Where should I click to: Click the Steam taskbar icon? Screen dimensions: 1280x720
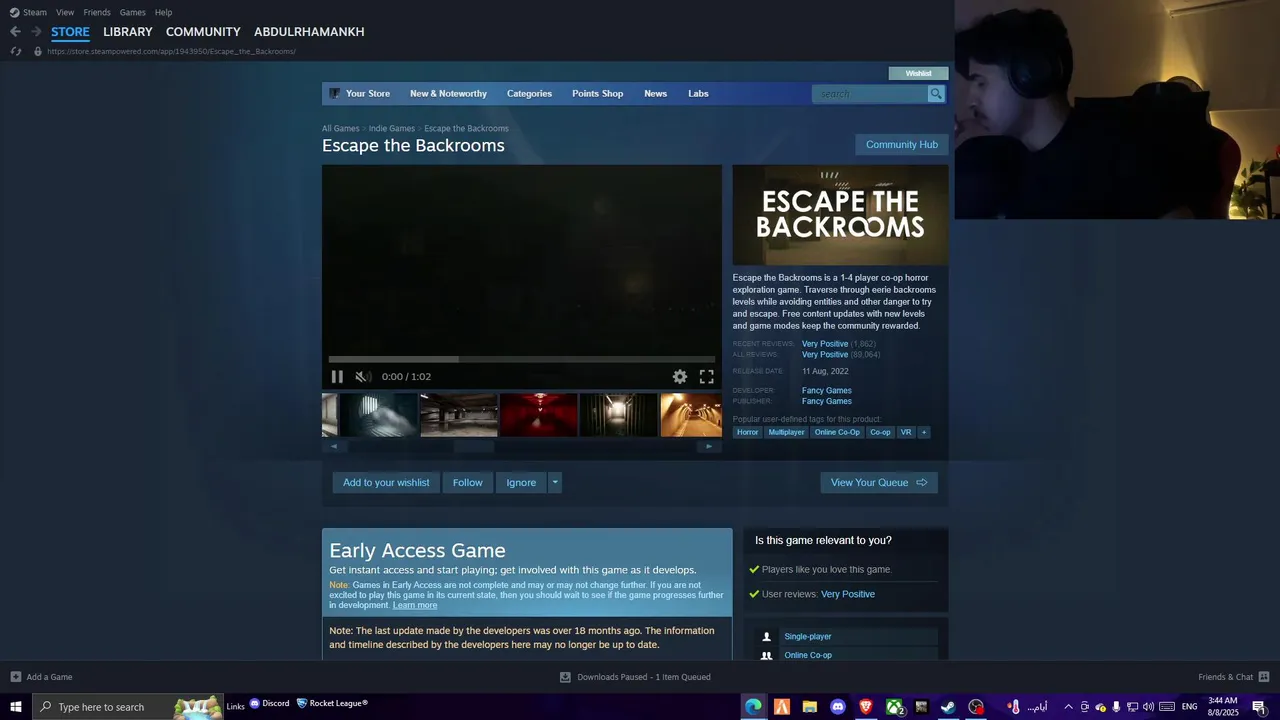pos(948,707)
